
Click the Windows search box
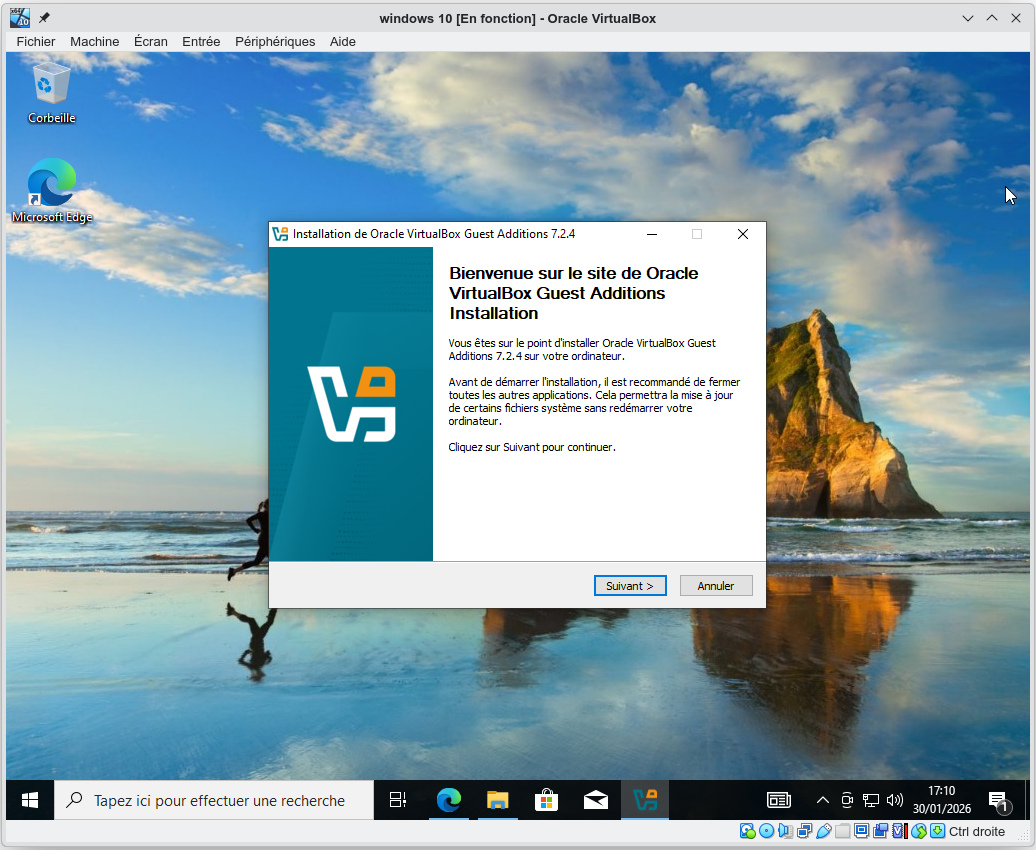(x=215, y=800)
